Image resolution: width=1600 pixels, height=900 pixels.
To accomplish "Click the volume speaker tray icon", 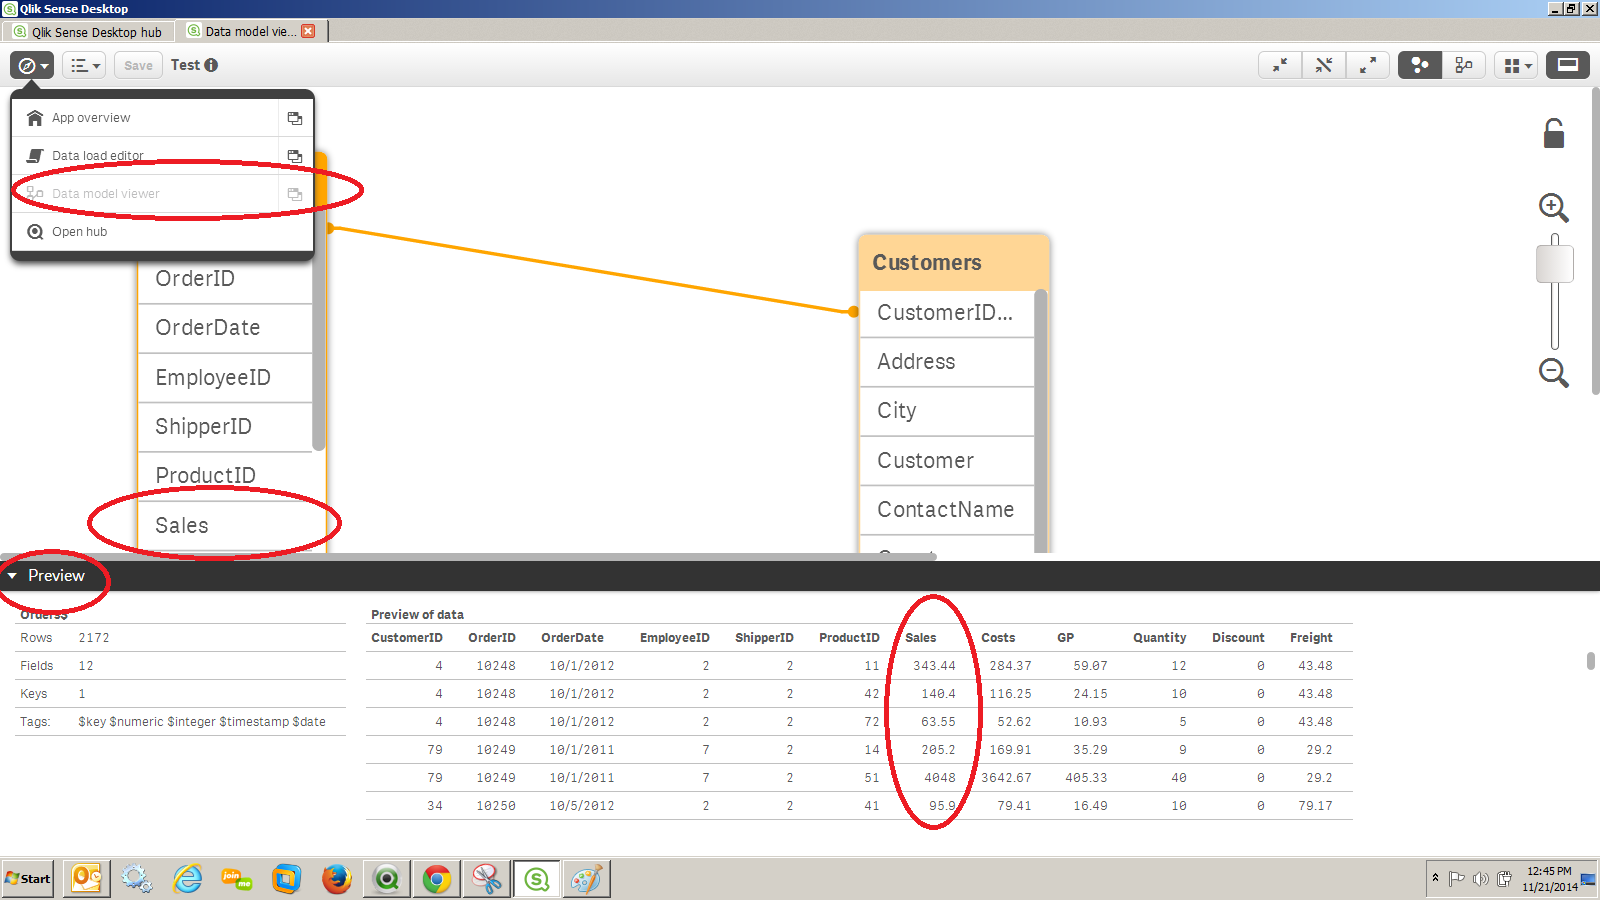I will coord(1481,879).
